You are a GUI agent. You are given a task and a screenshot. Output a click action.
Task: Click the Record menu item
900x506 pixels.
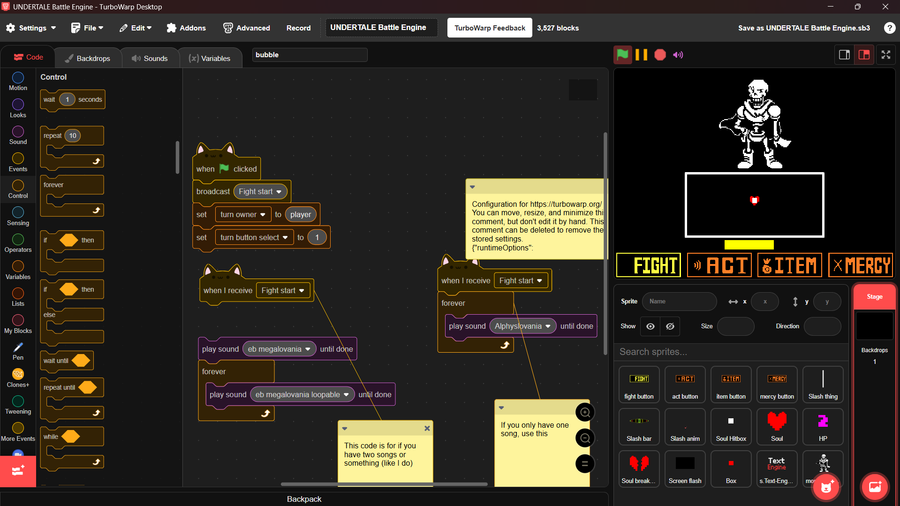(298, 28)
